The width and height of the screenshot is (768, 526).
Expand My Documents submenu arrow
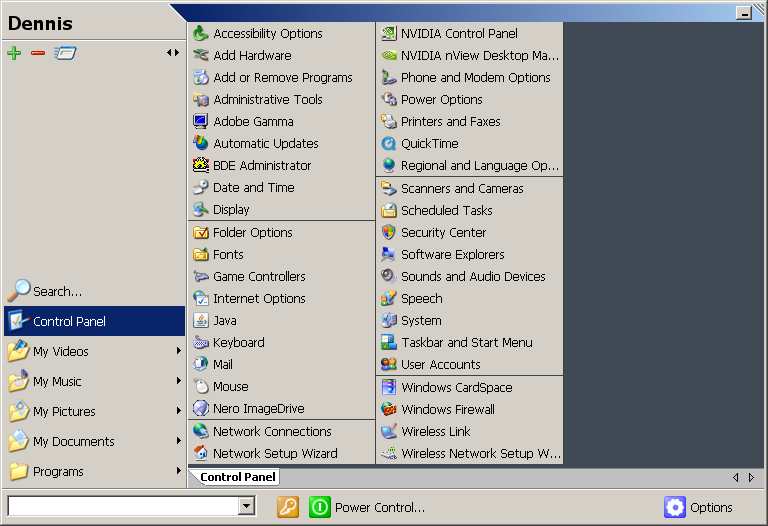click(x=178, y=441)
